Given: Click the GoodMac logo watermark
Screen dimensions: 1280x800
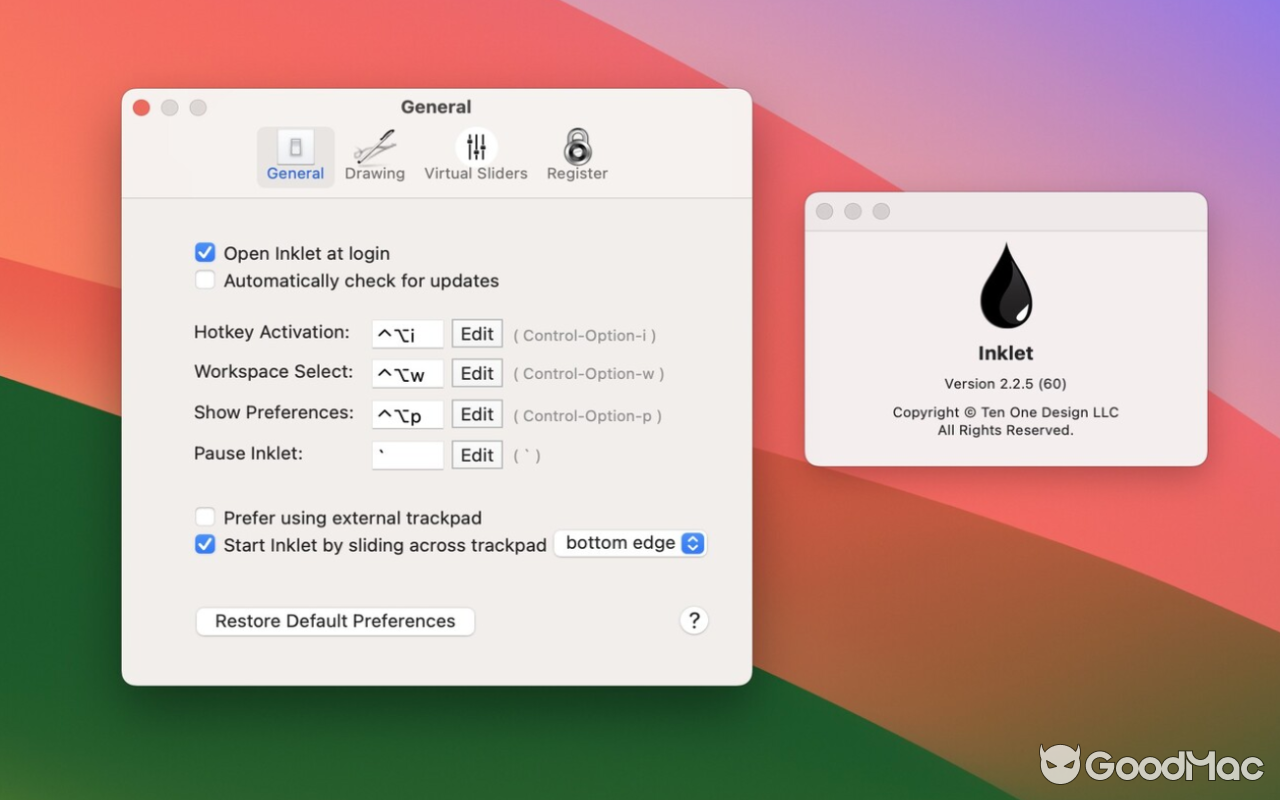Looking at the screenshot, I should [1155, 766].
